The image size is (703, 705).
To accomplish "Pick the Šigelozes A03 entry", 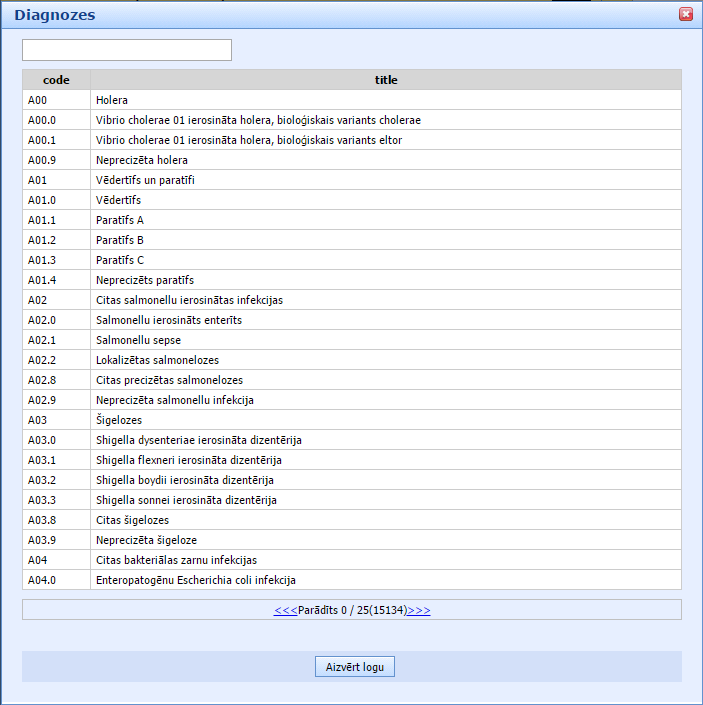I will click(x=119, y=420).
